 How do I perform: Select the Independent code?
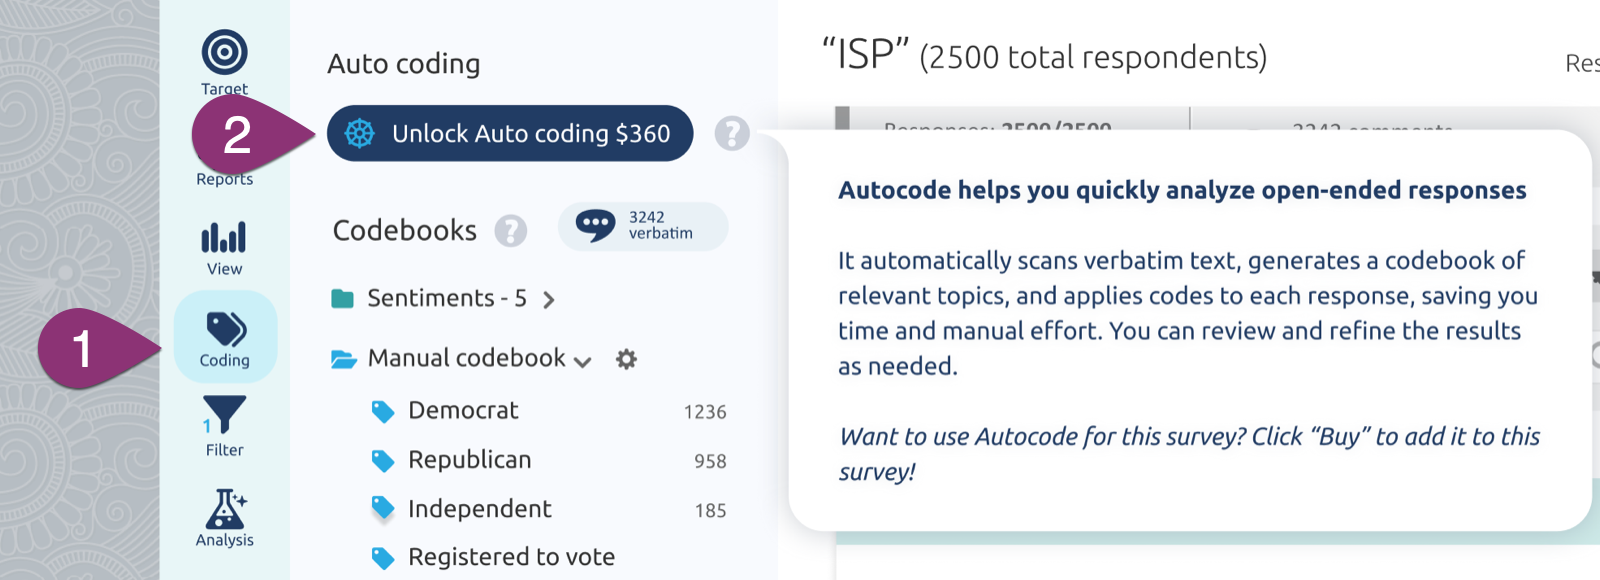479,509
